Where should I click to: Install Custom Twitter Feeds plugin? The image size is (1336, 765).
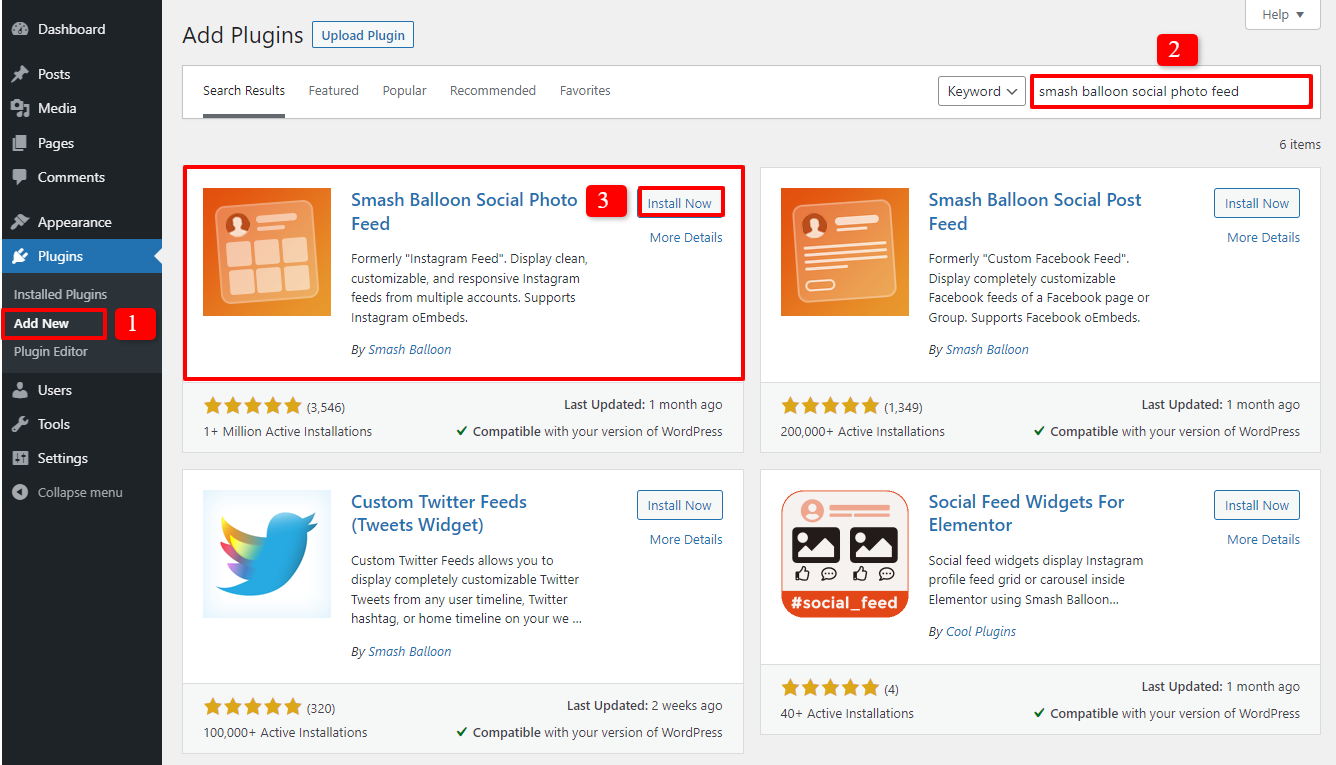(680, 505)
